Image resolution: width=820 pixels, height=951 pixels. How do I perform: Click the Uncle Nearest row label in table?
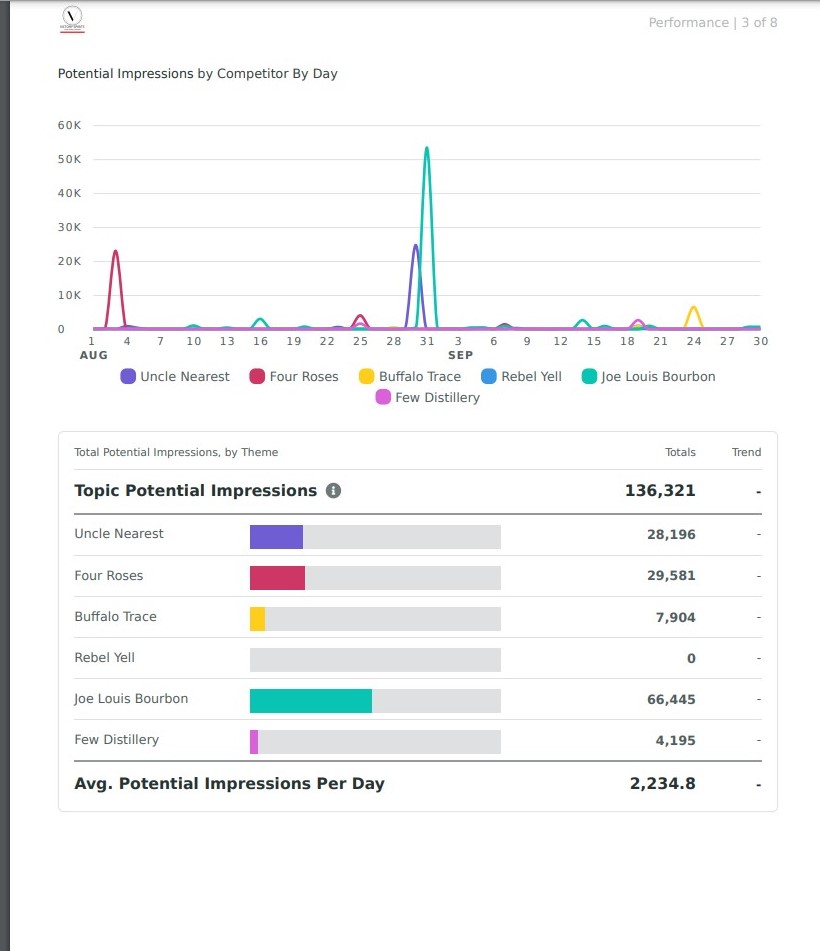pyautogui.click(x=119, y=534)
